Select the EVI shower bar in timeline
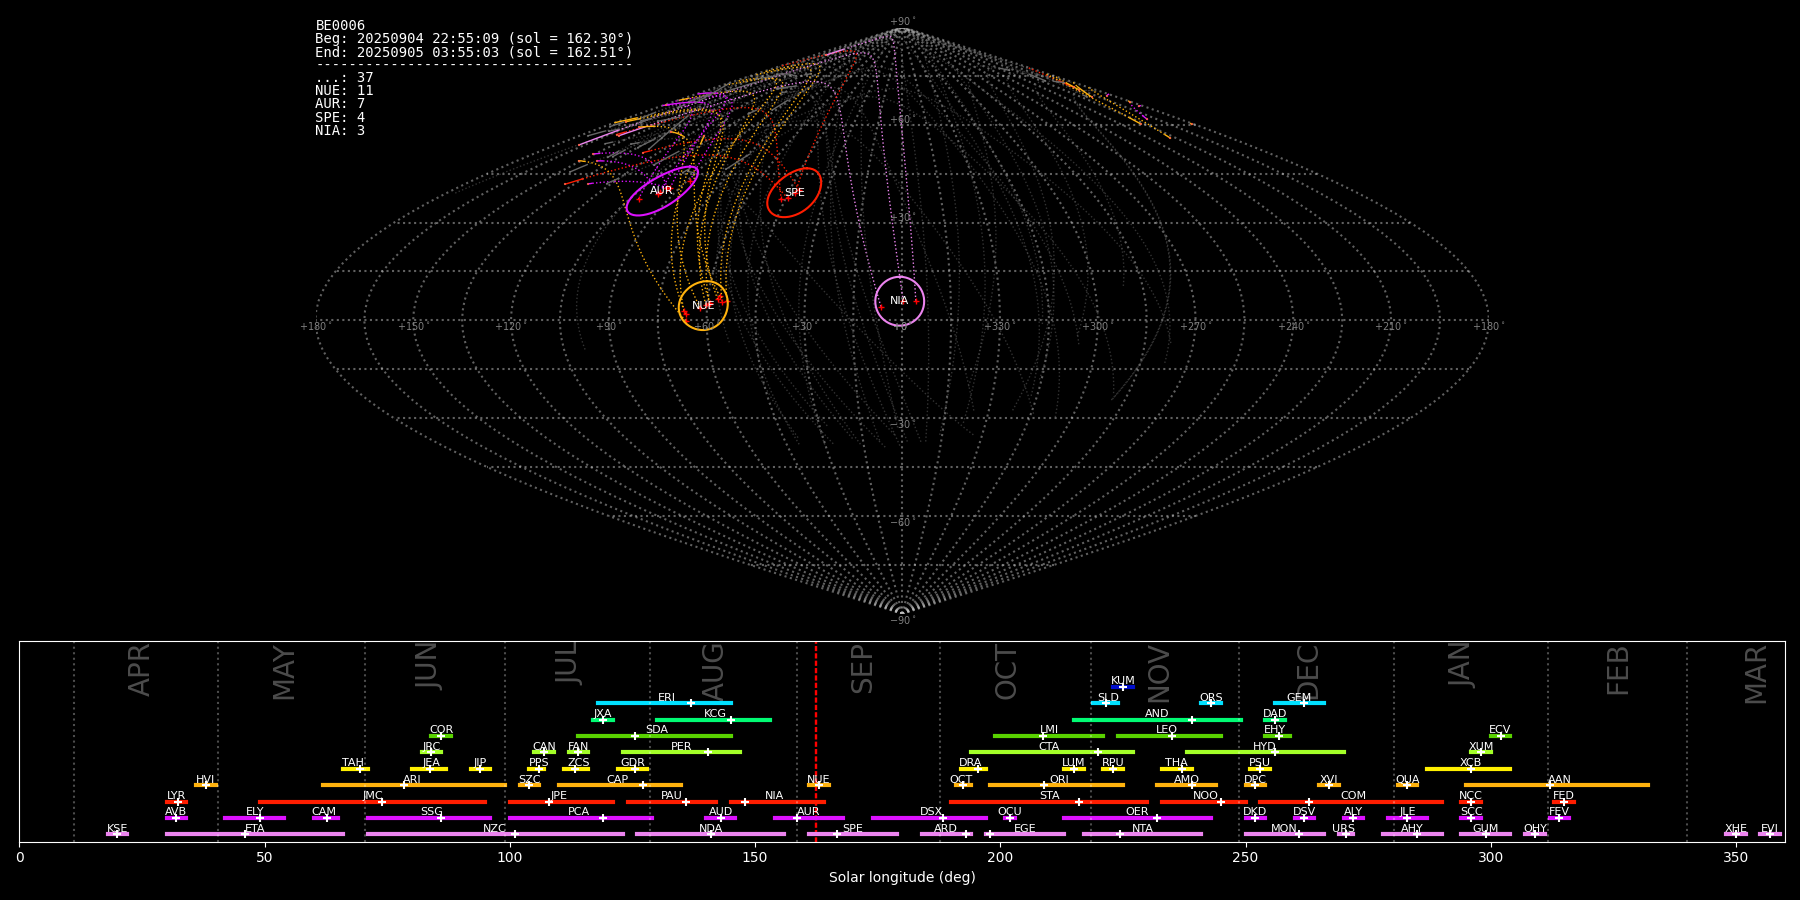 pos(1770,834)
